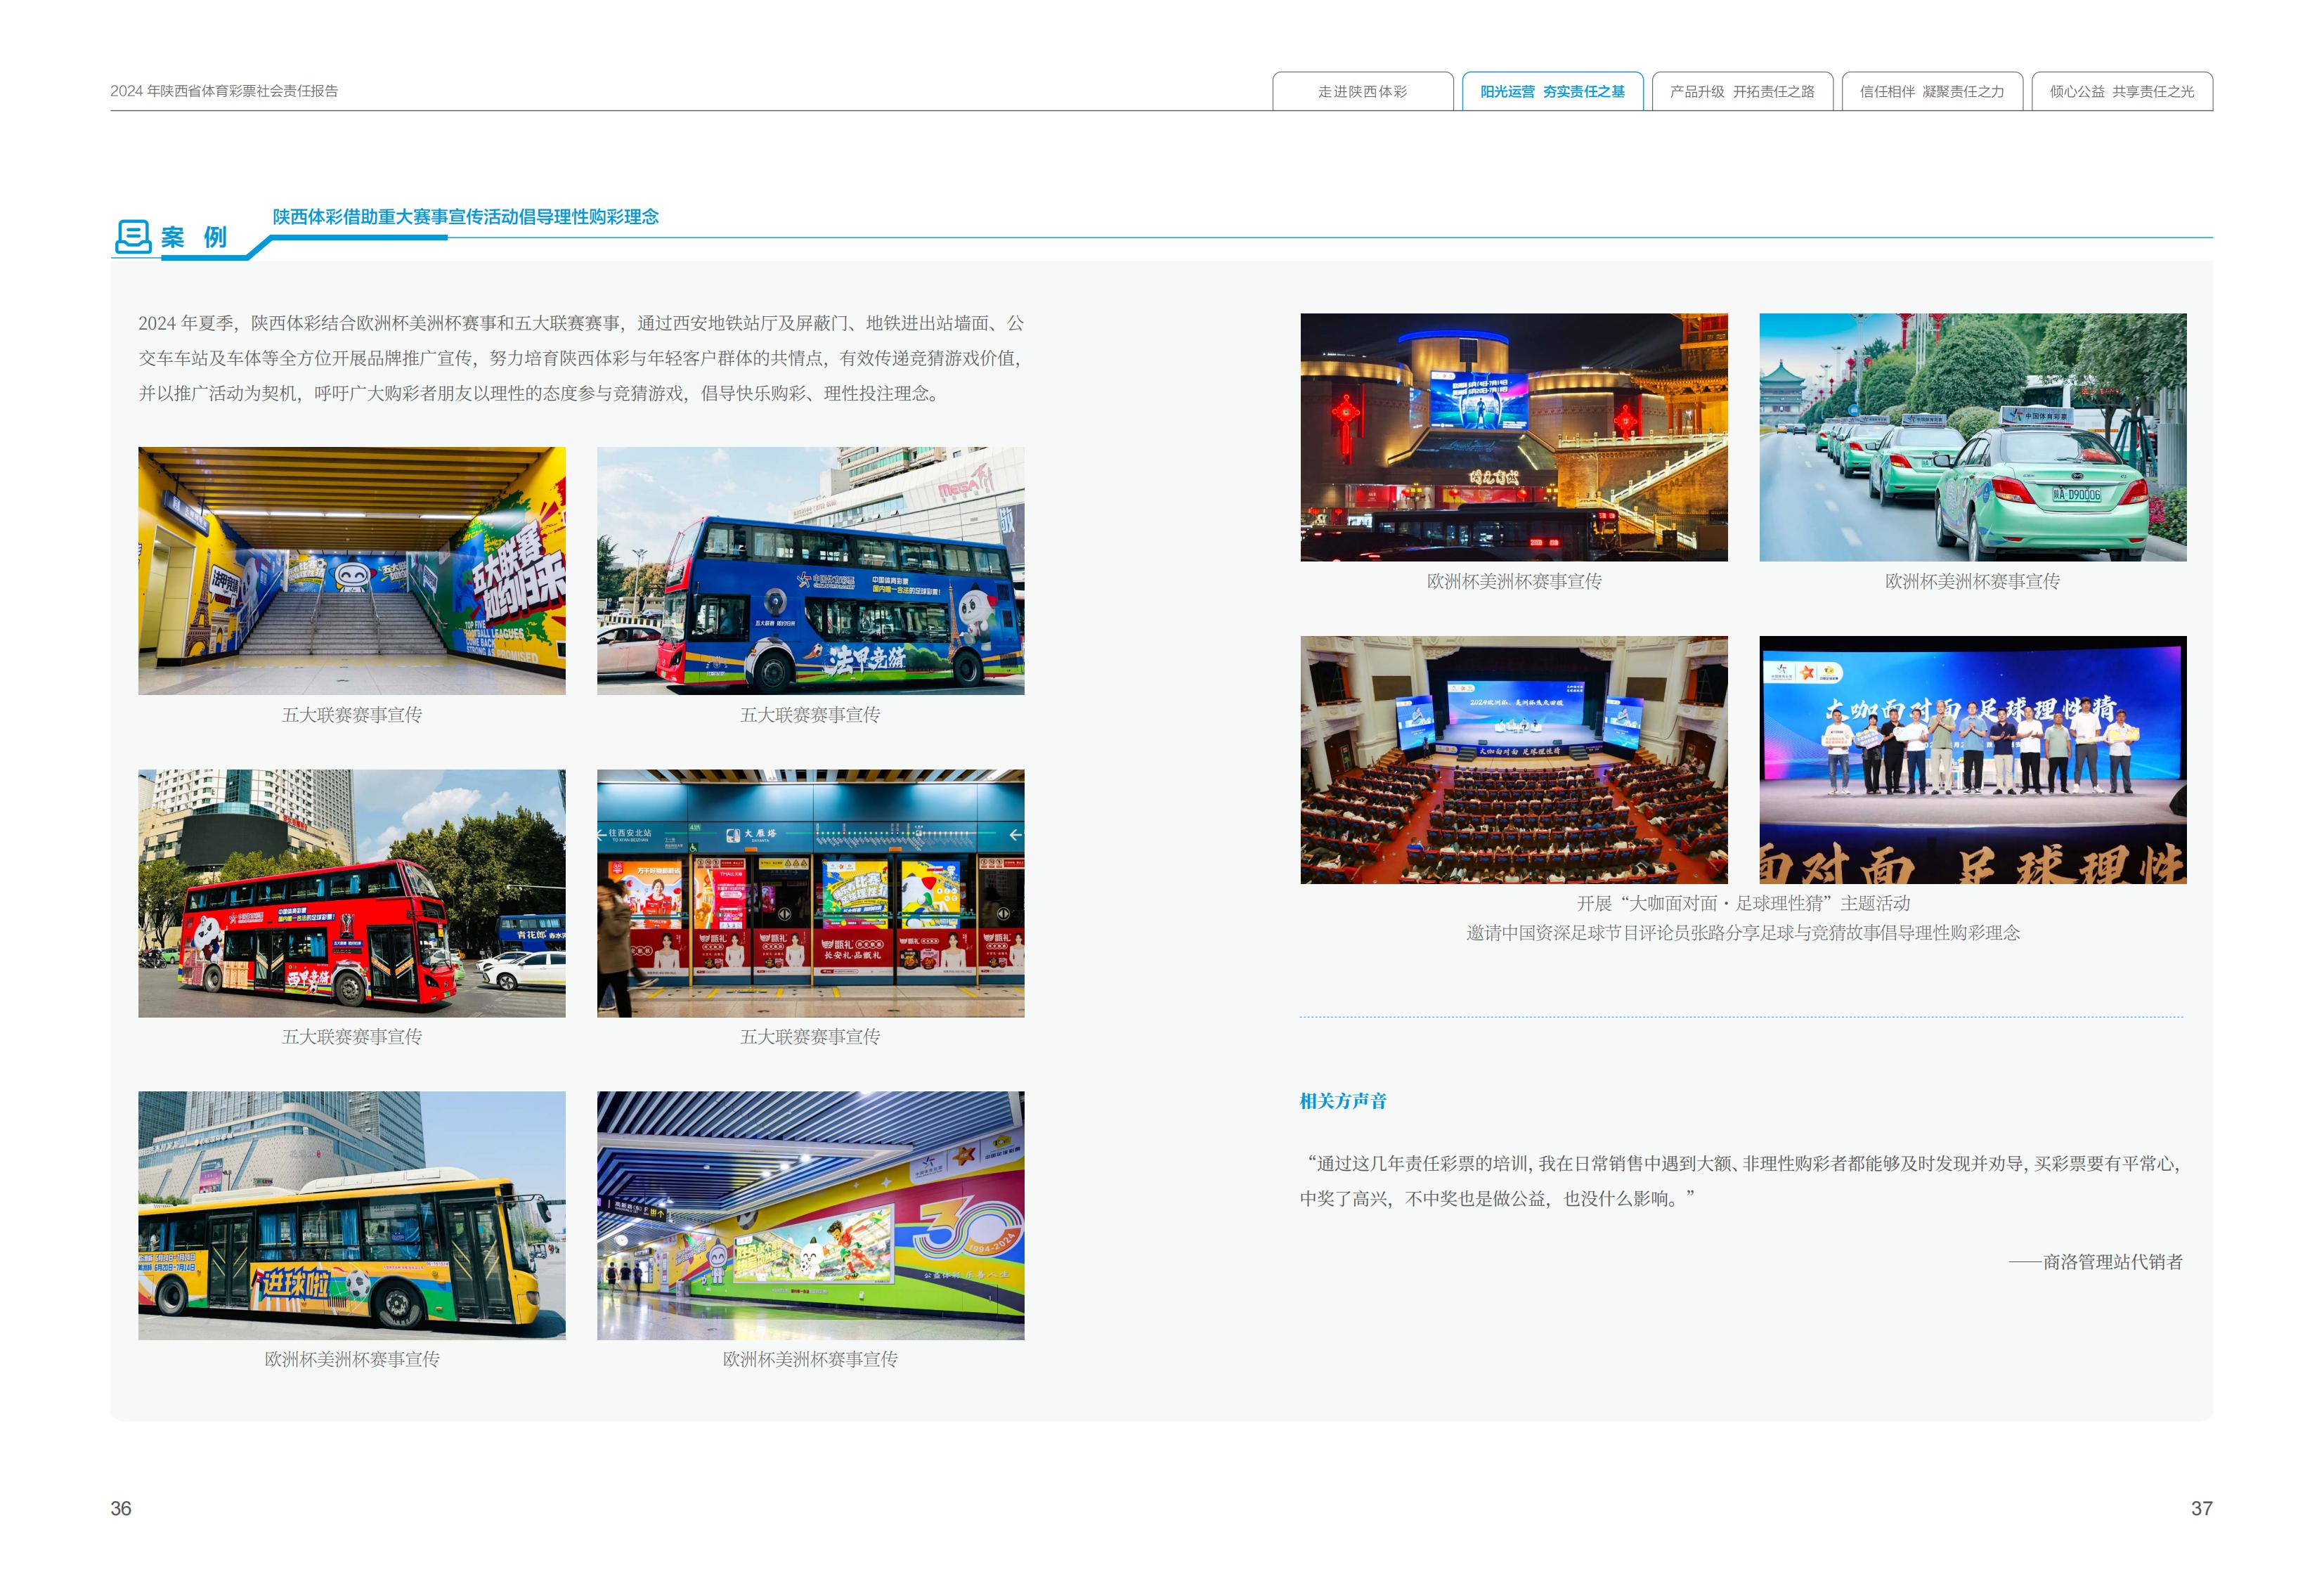
Task: Open the 走进陕西体彩 tab
Action: point(1362,91)
